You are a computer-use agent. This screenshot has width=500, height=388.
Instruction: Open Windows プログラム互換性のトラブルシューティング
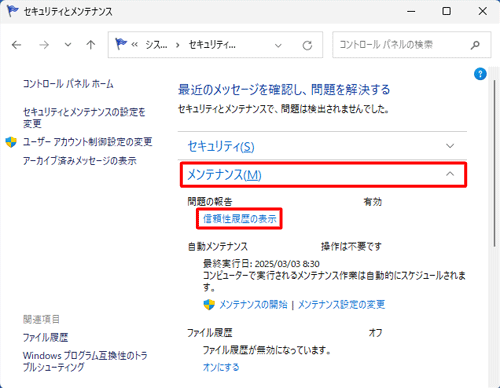tap(85, 361)
